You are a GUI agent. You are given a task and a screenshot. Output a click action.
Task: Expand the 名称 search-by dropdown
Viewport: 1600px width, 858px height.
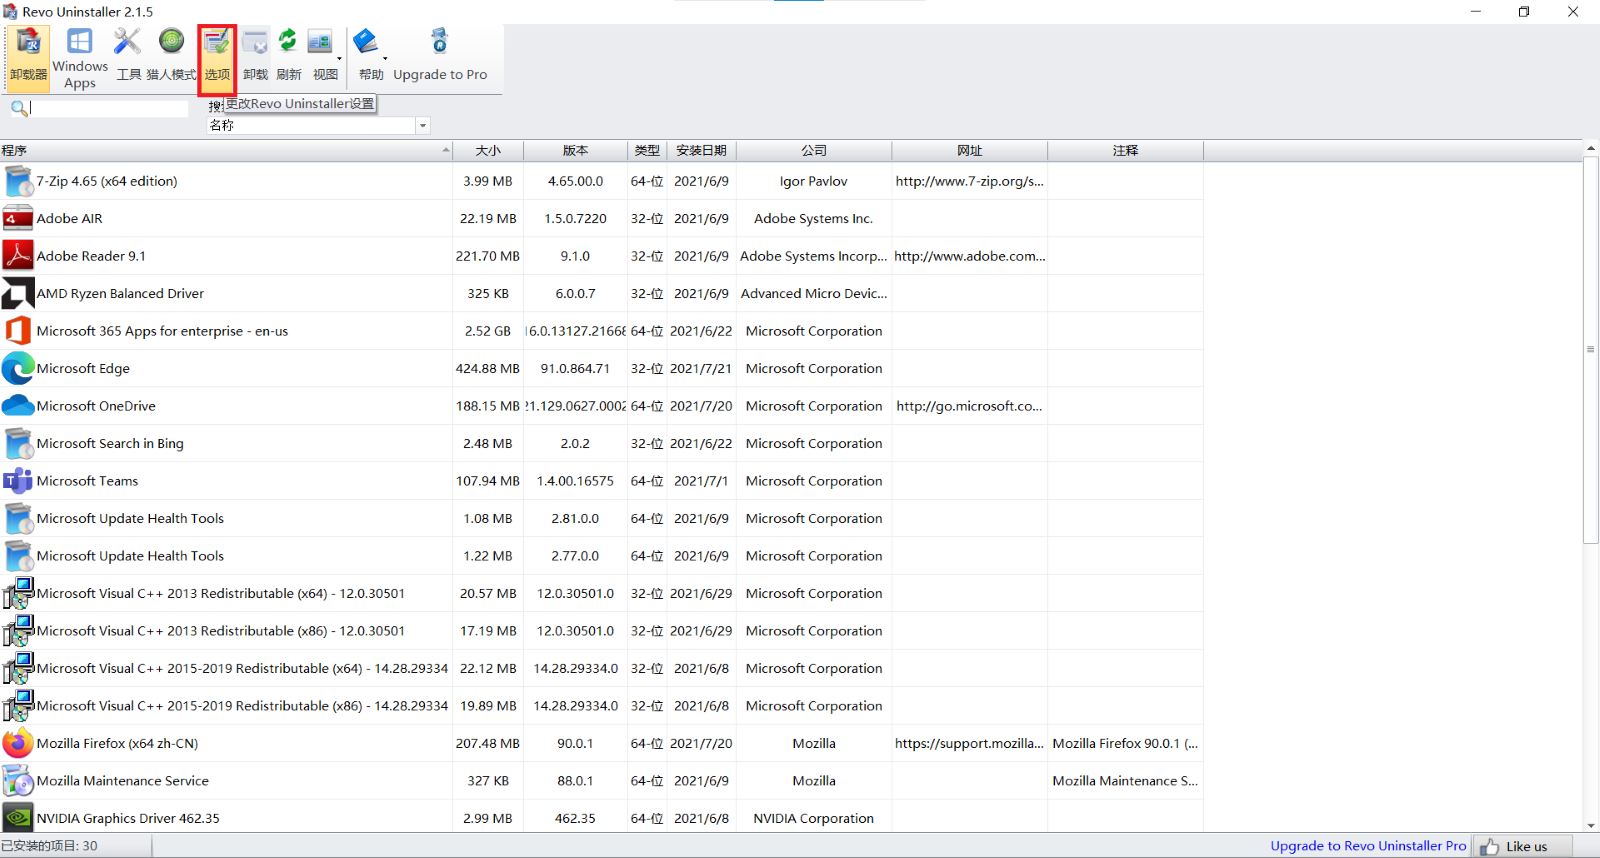coord(423,126)
